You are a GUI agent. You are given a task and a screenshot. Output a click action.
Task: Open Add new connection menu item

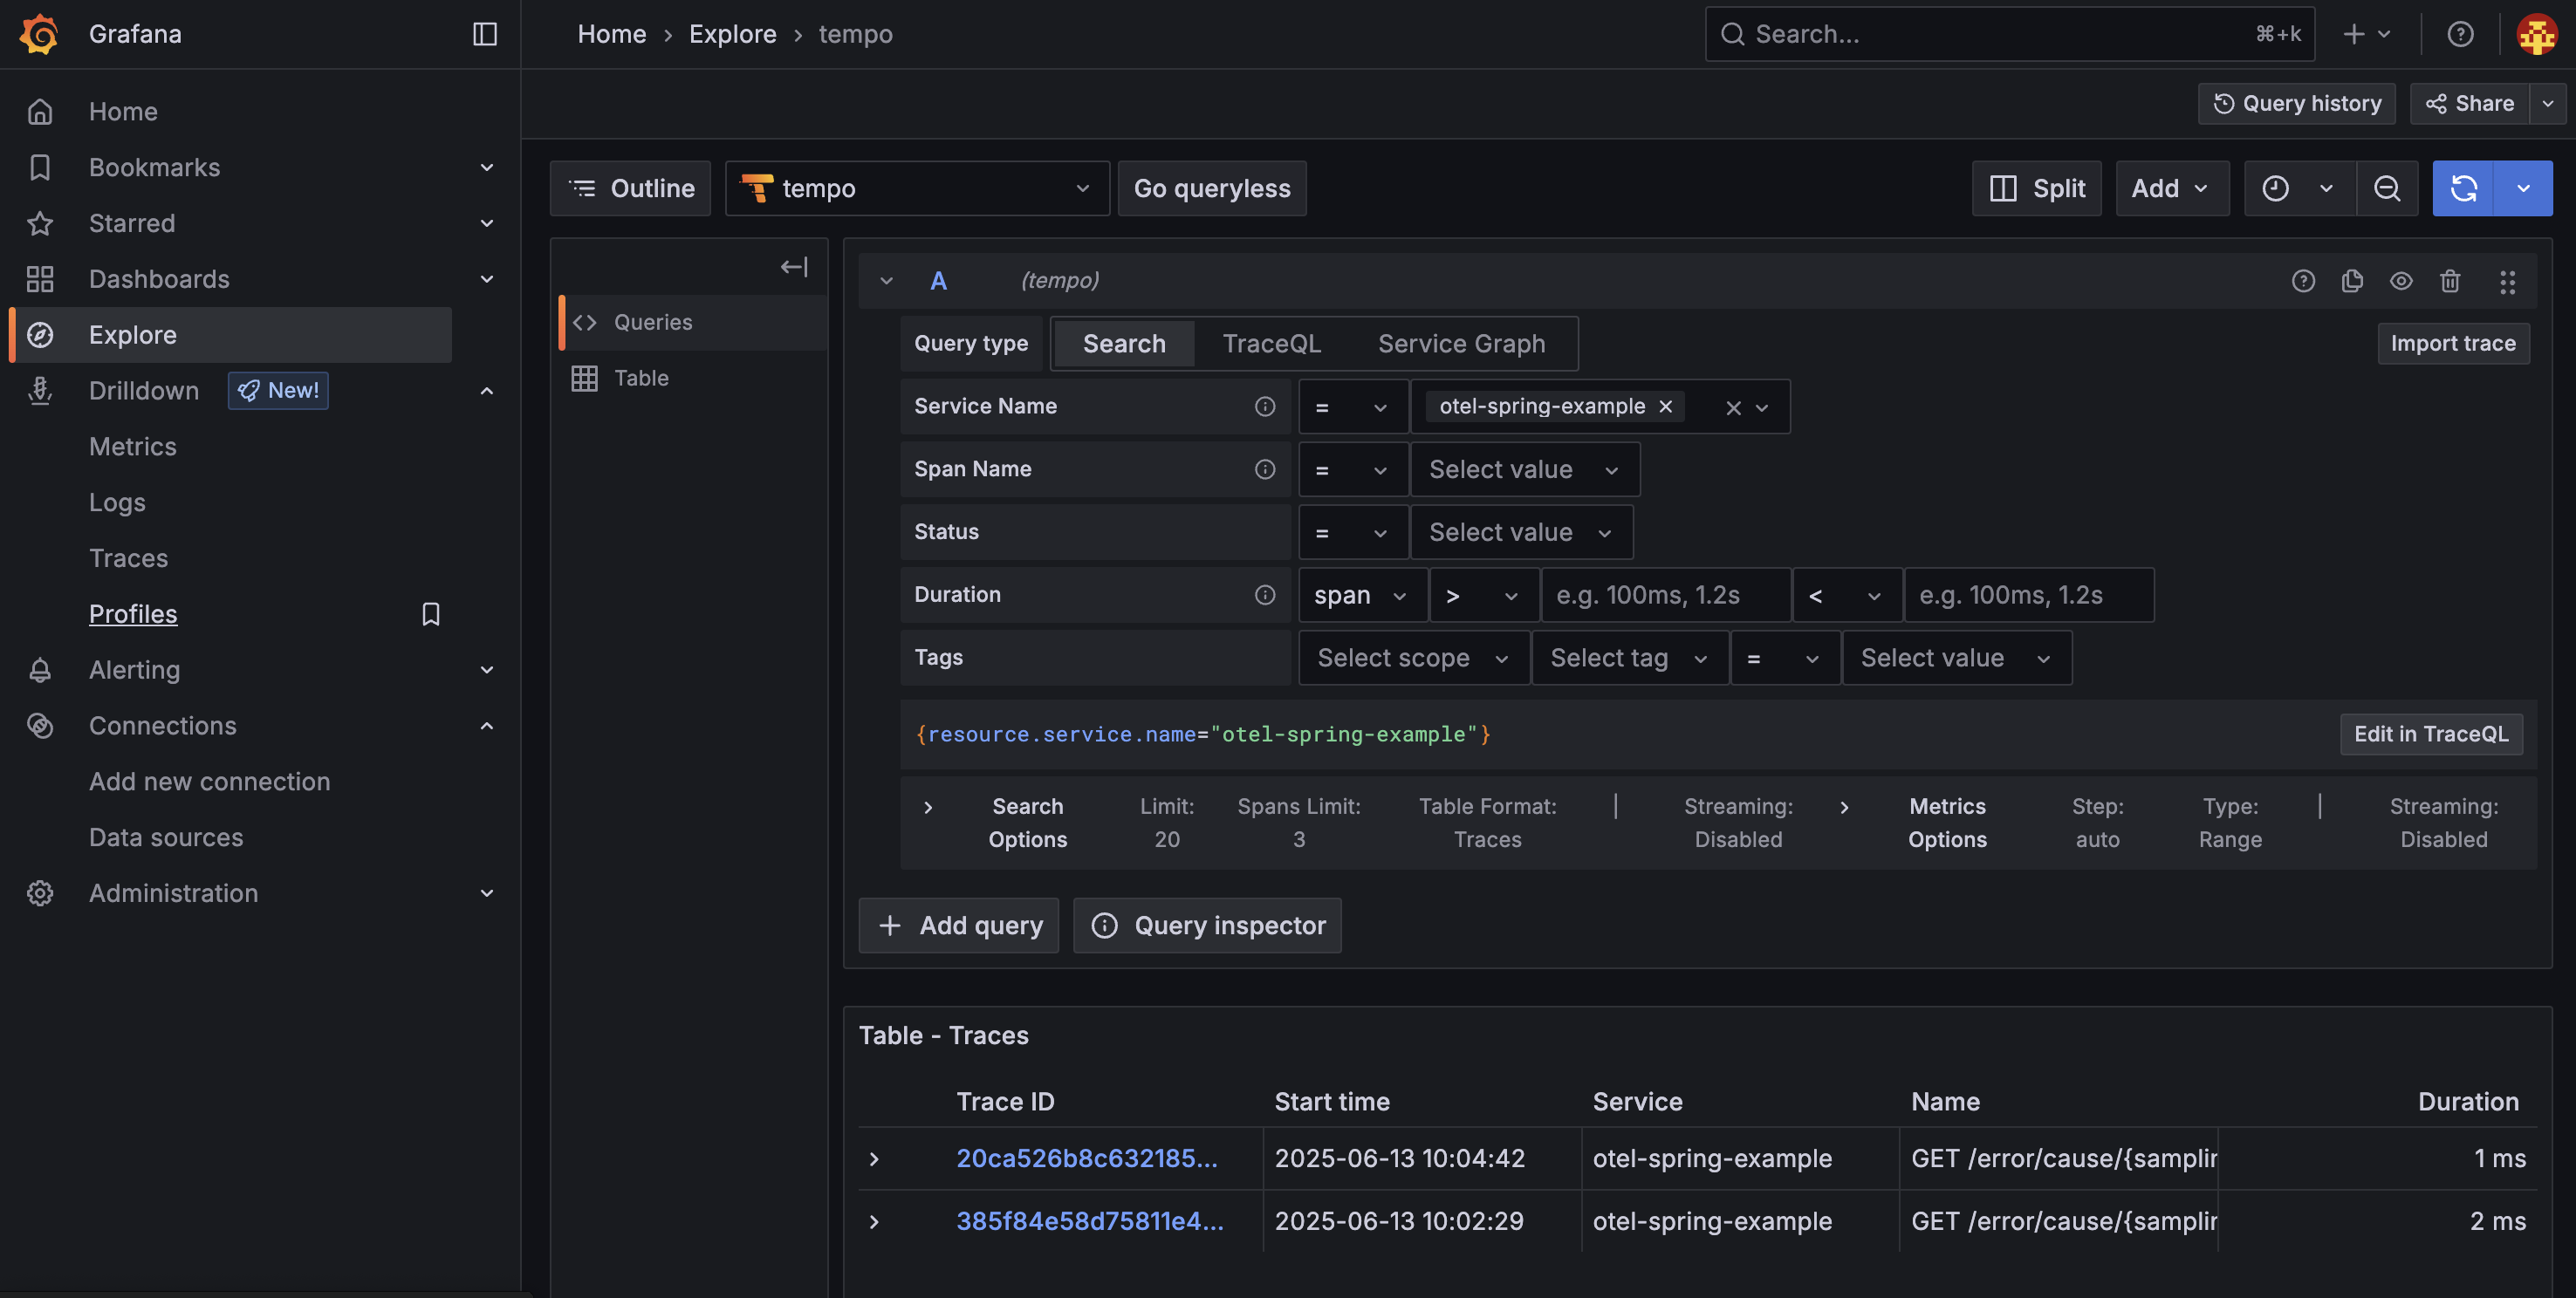pos(209,782)
